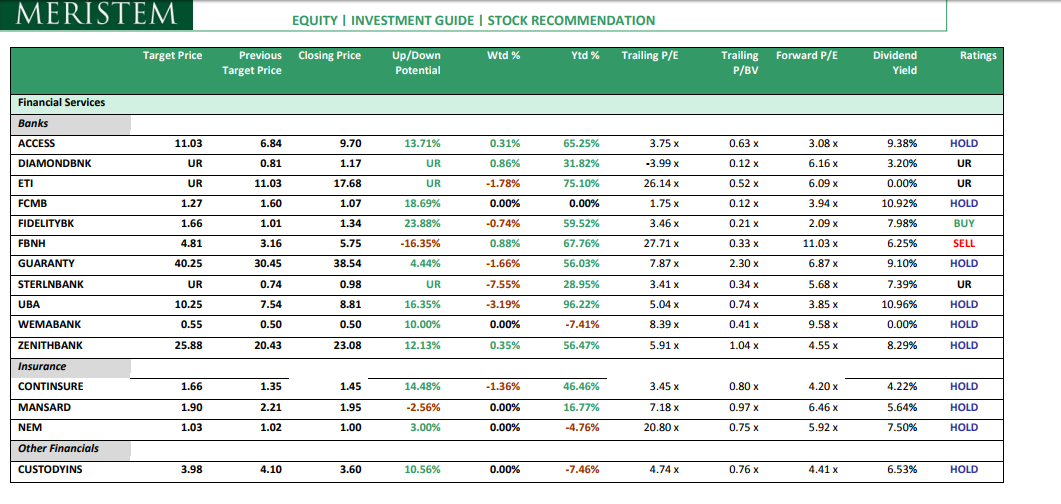
Task: Click the 'Ytd %' column header
Action: (x=585, y=55)
